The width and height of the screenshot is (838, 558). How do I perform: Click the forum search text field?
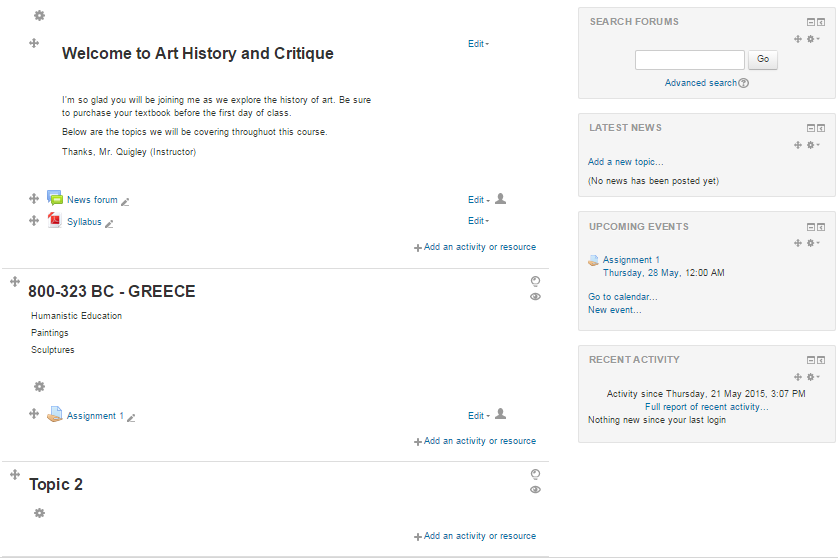pos(689,60)
